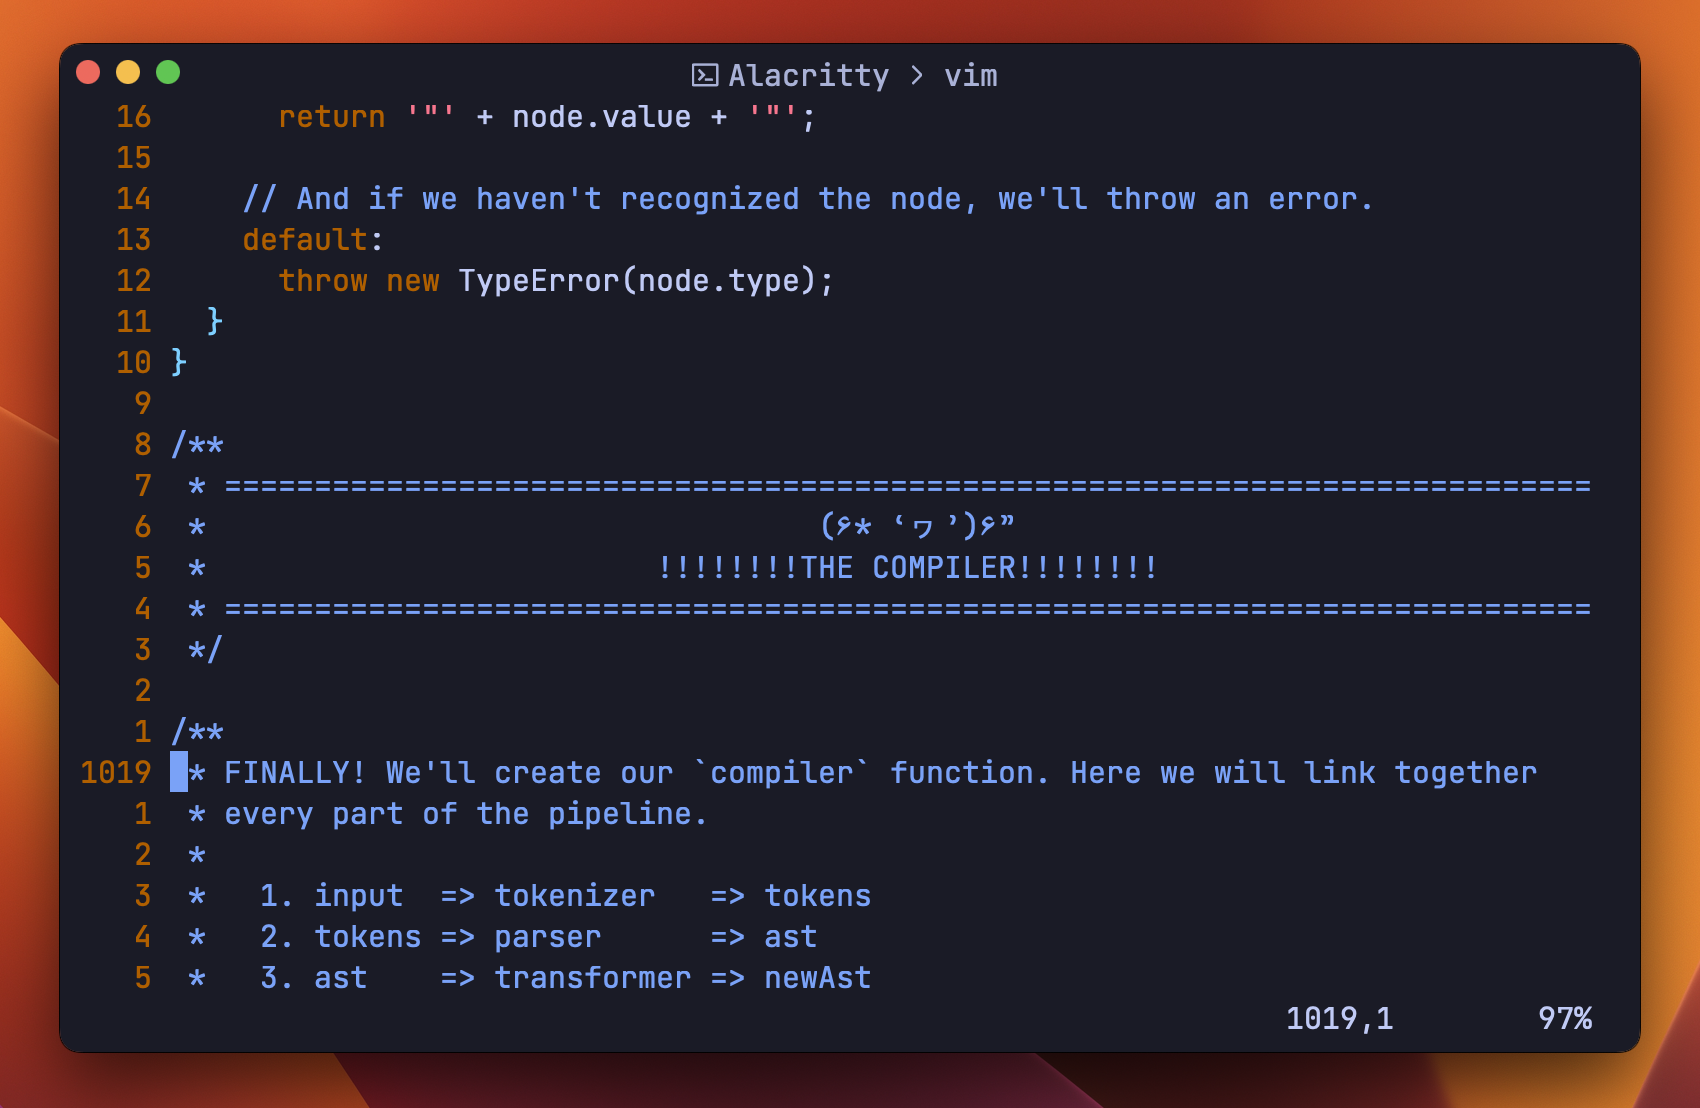Click the word newAst in the comment
Screen dimensions: 1700x1108
(x=817, y=978)
